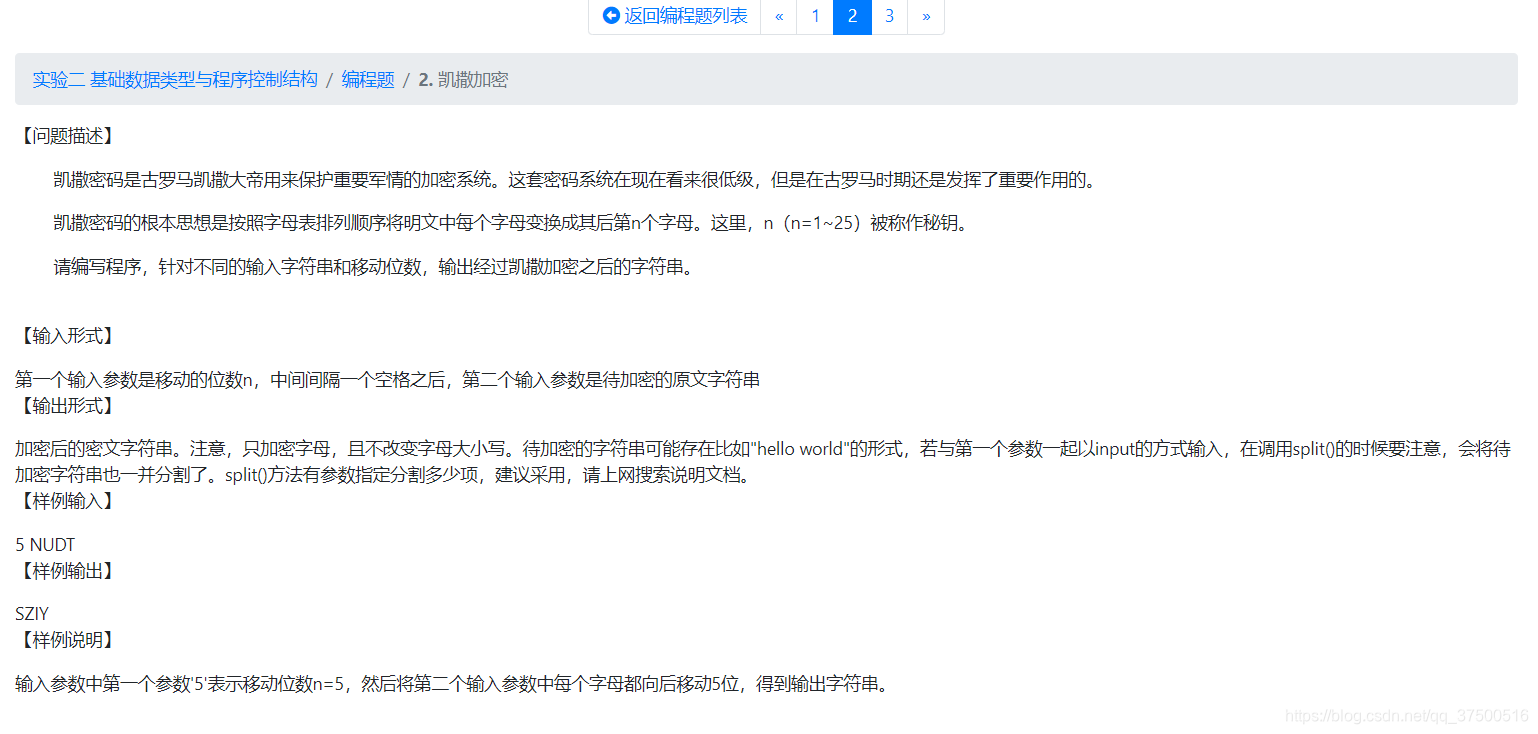Go to page 1 of the problems
Viewport: 1538px width, 734px height.
point(815,16)
